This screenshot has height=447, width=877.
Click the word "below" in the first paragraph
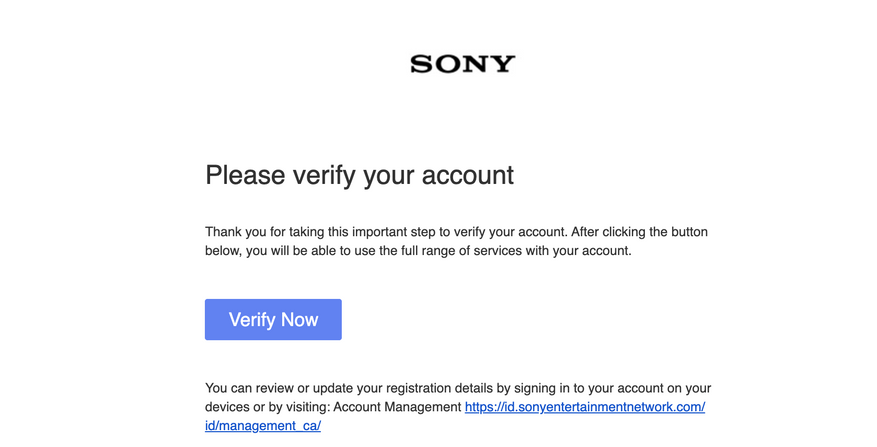pyautogui.click(x=222, y=251)
